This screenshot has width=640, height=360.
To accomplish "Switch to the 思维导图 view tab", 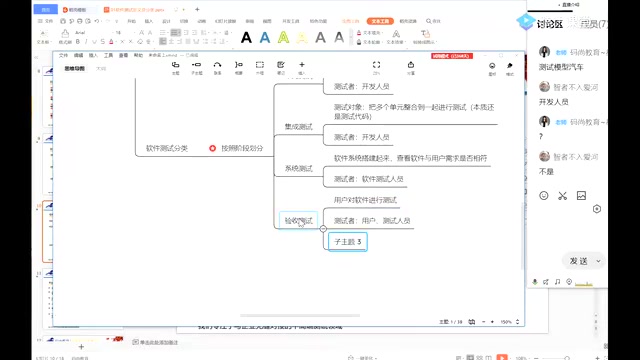I will coord(75,69).
